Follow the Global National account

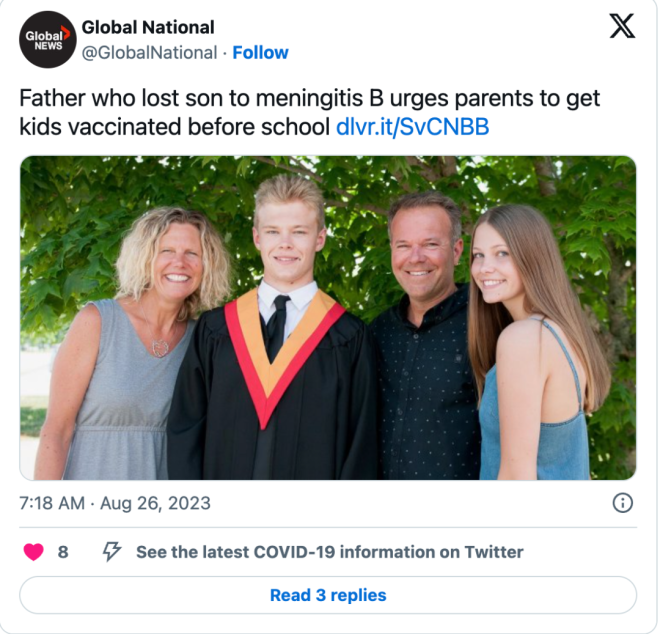coord(260,53)
